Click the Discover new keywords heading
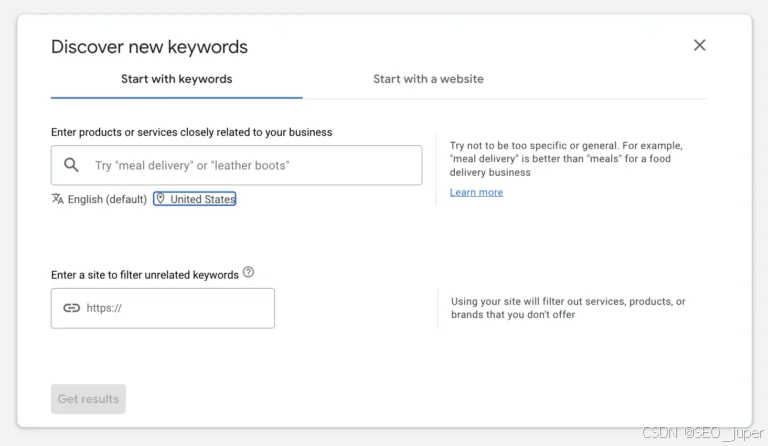This screenshot has height=446, width=768. pos(149,46)
